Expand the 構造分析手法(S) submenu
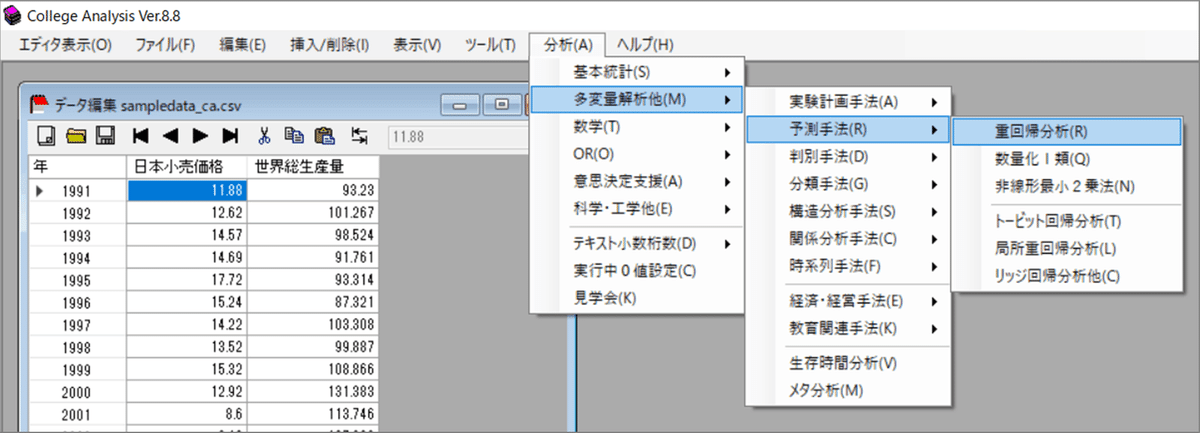Viewport: 1200px width, 433px height. [x=848, y=211]
